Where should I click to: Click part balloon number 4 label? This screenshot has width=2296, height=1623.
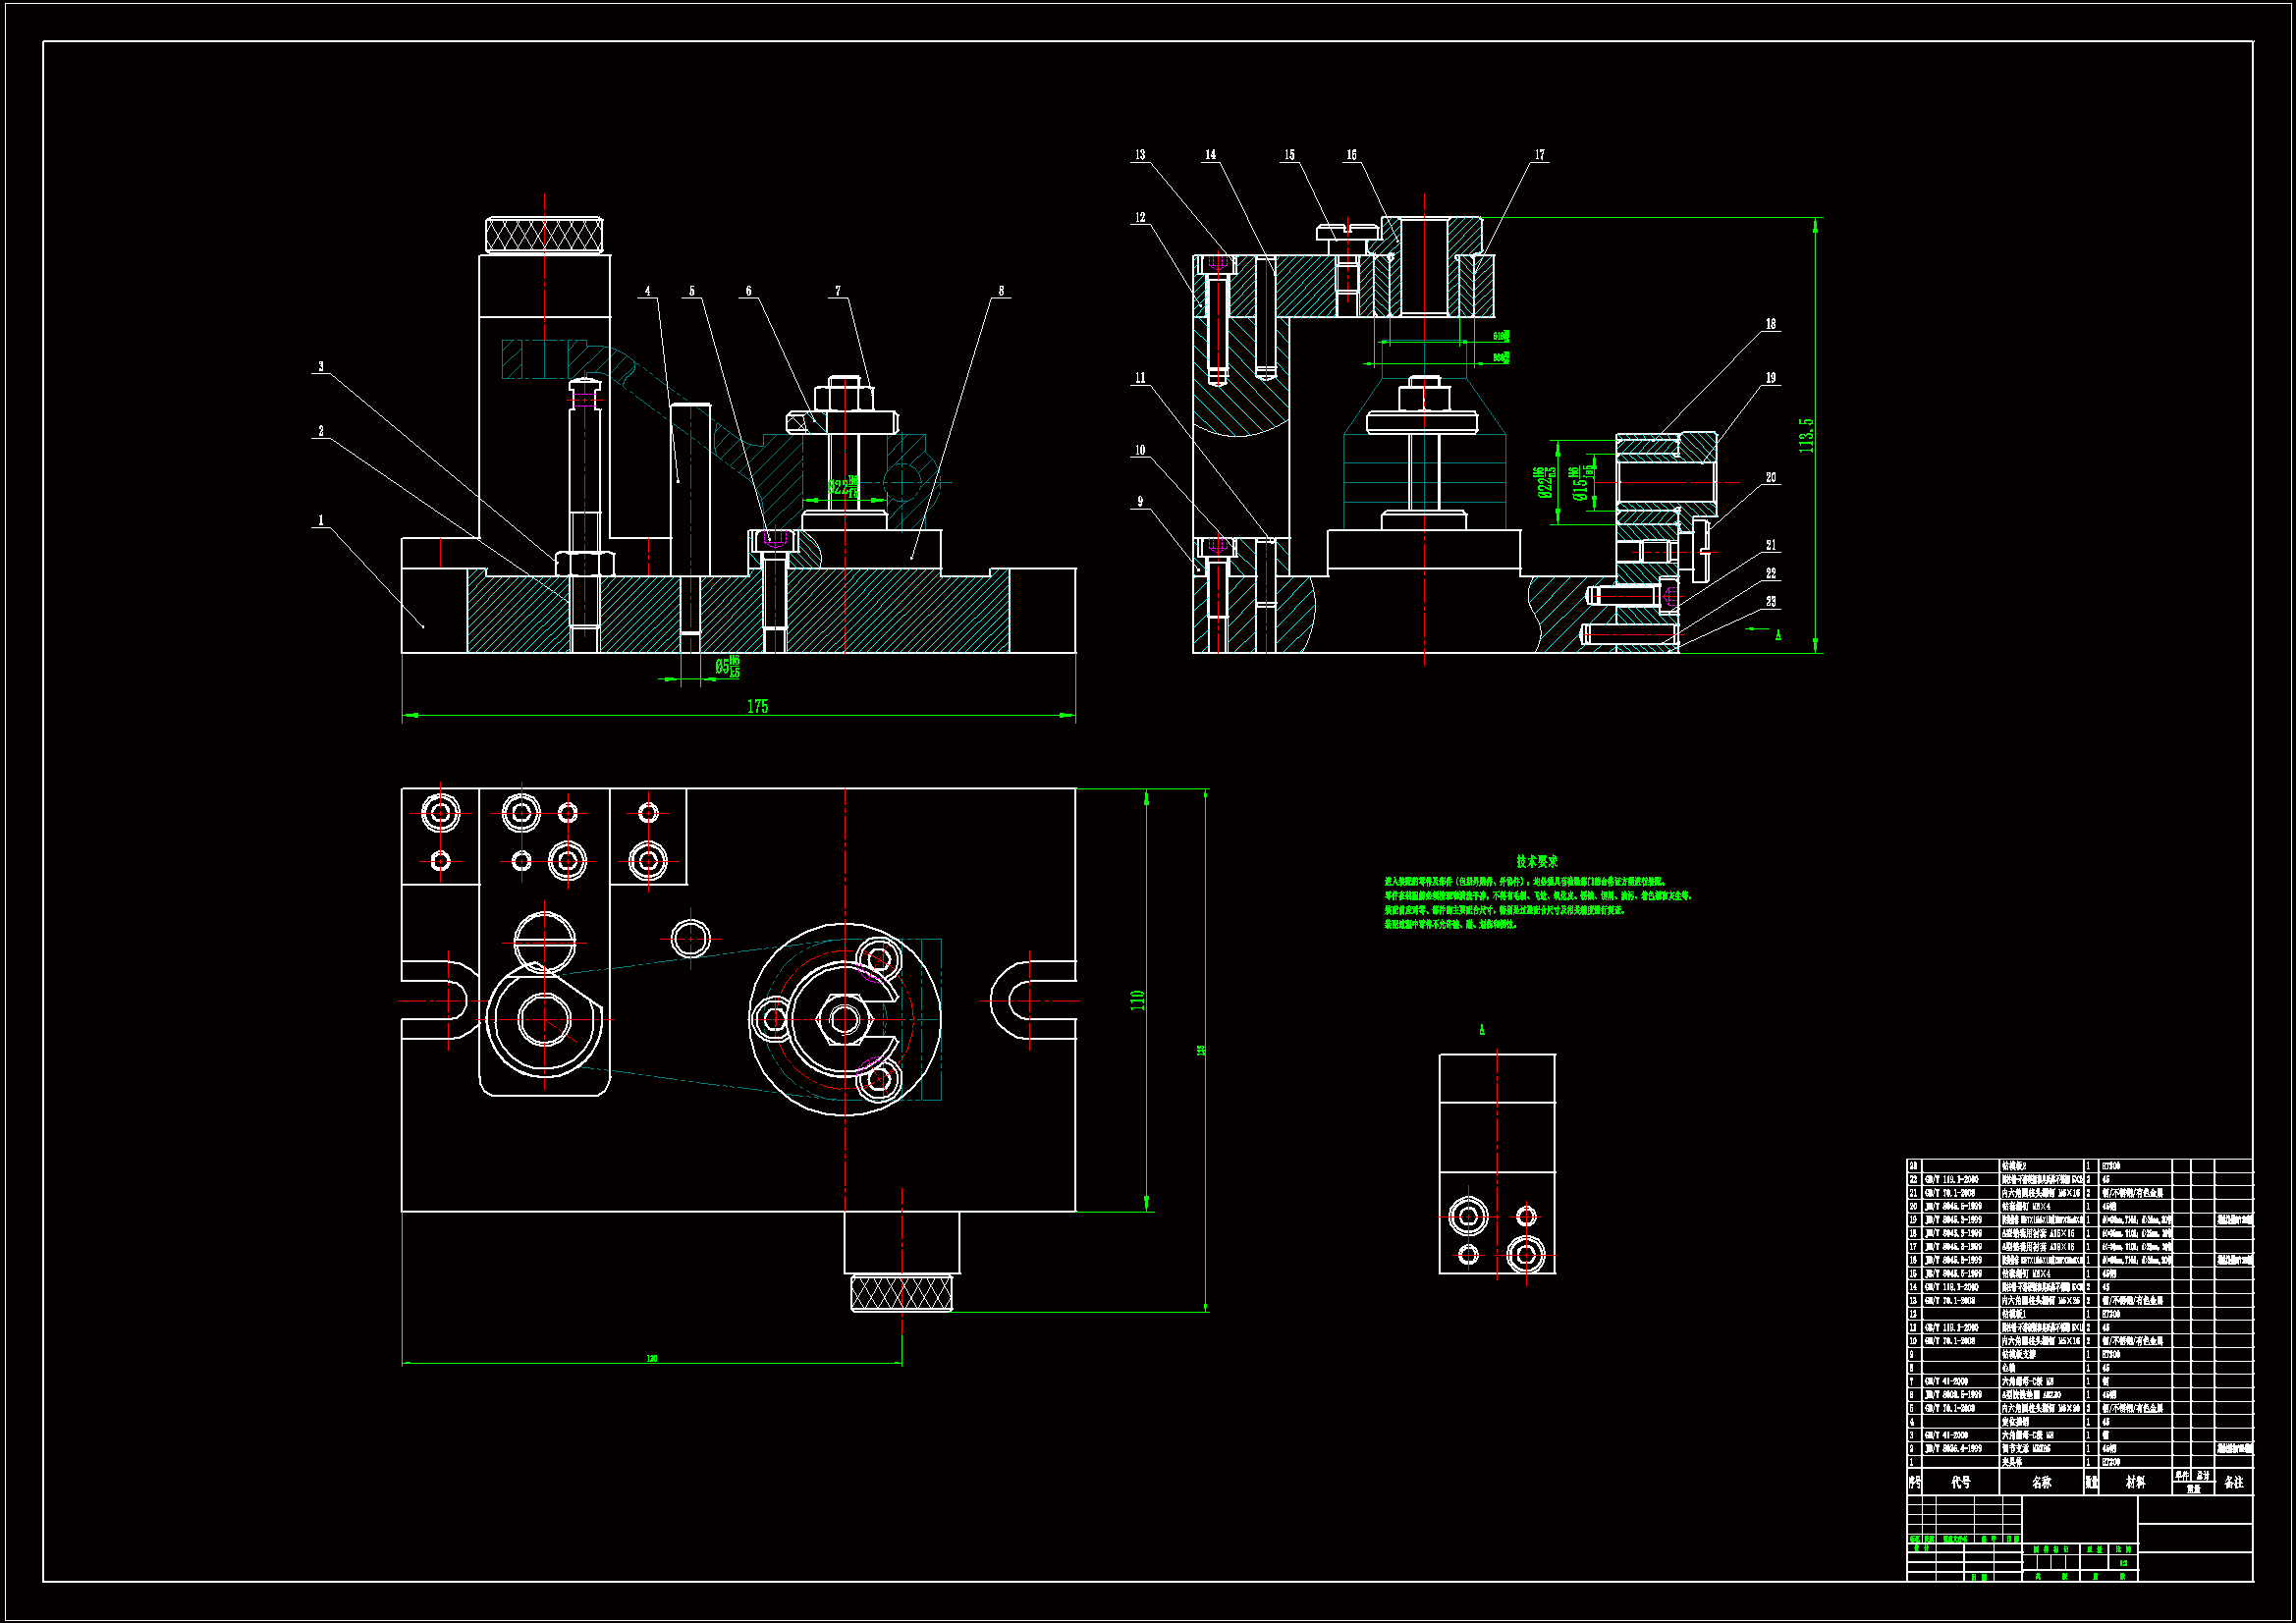[647, 292]
